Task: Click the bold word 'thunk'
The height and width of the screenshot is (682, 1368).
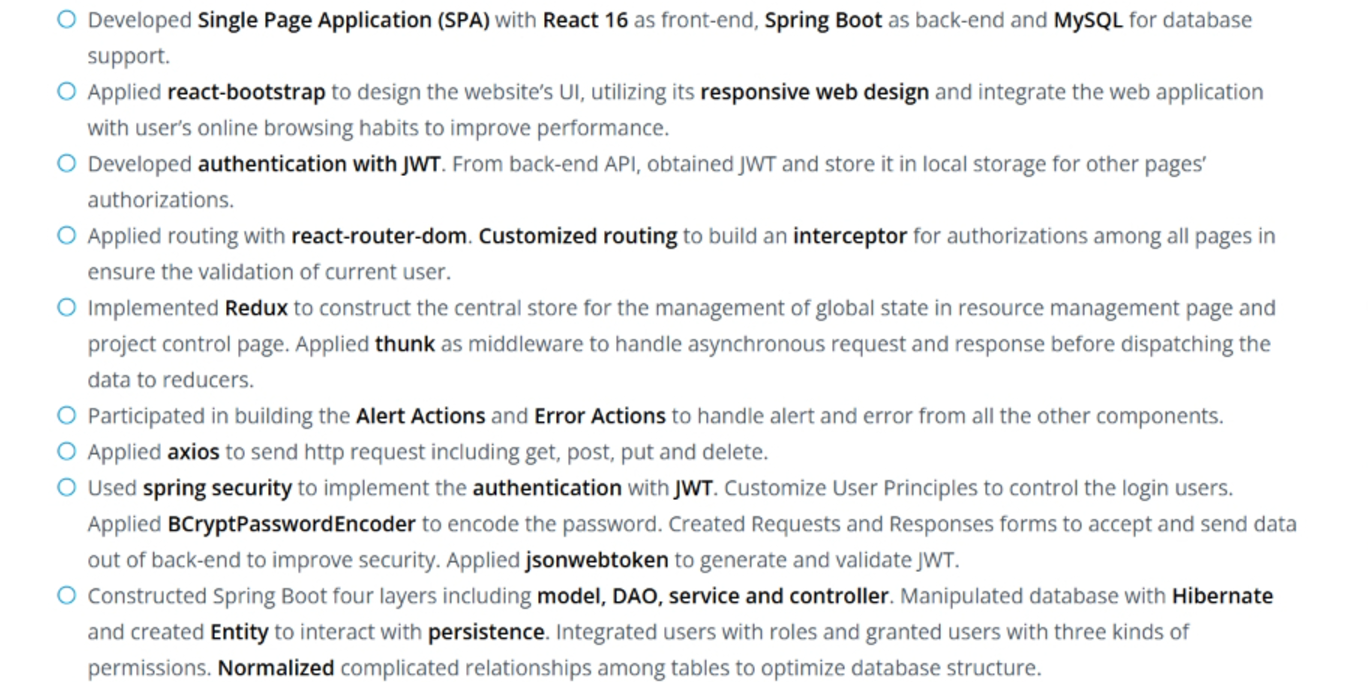Action: click(405, 344)
